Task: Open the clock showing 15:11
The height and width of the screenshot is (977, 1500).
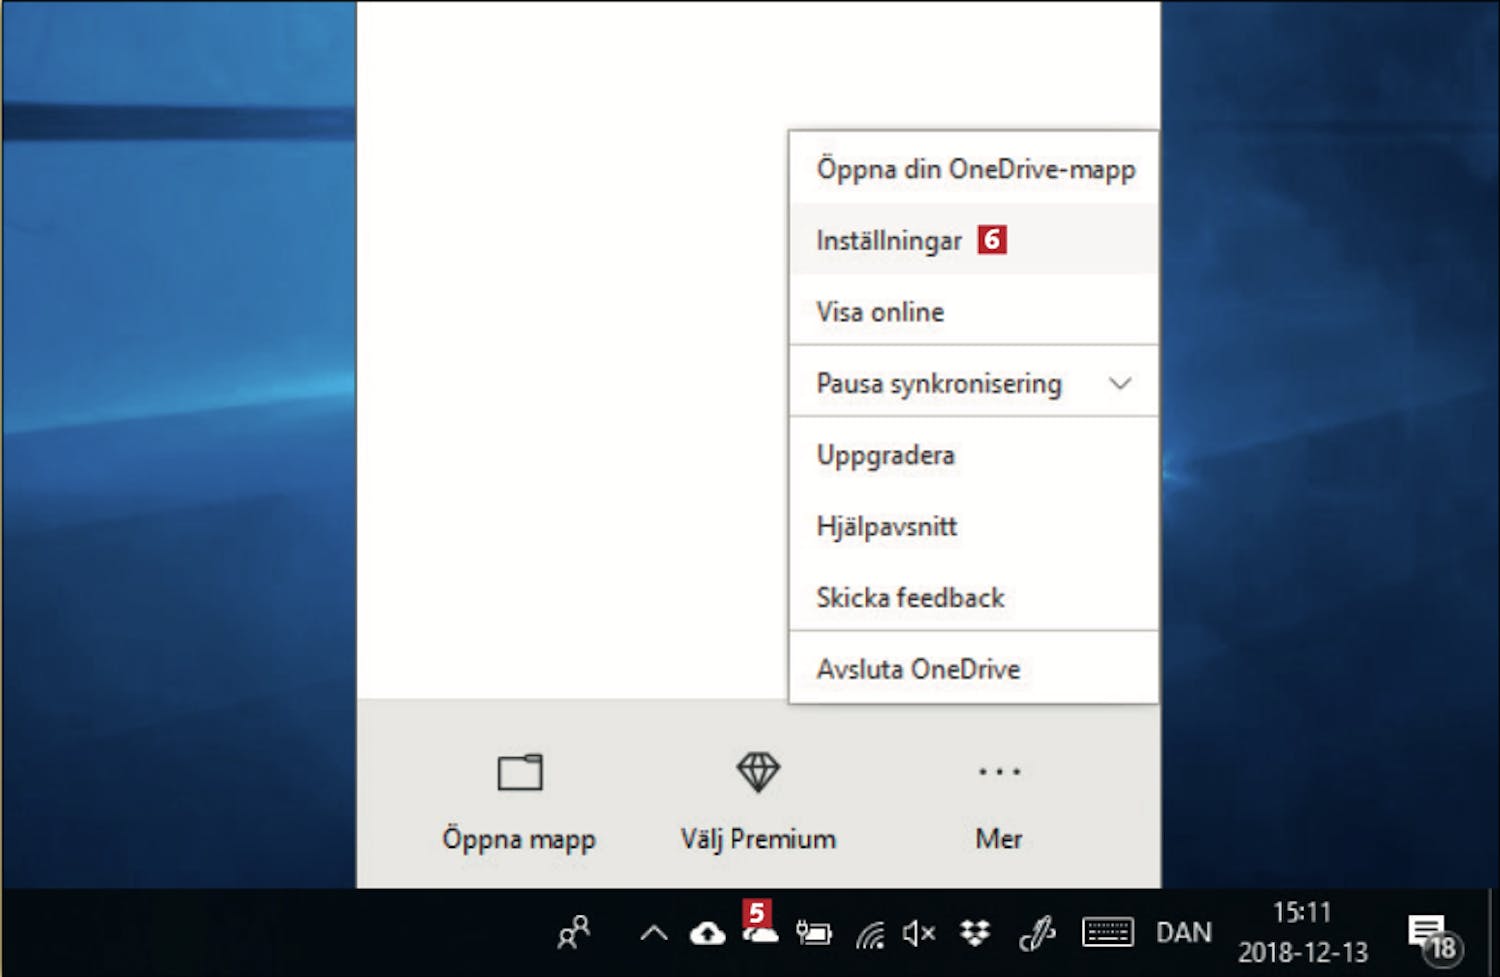Action: tap(1302, 913)
